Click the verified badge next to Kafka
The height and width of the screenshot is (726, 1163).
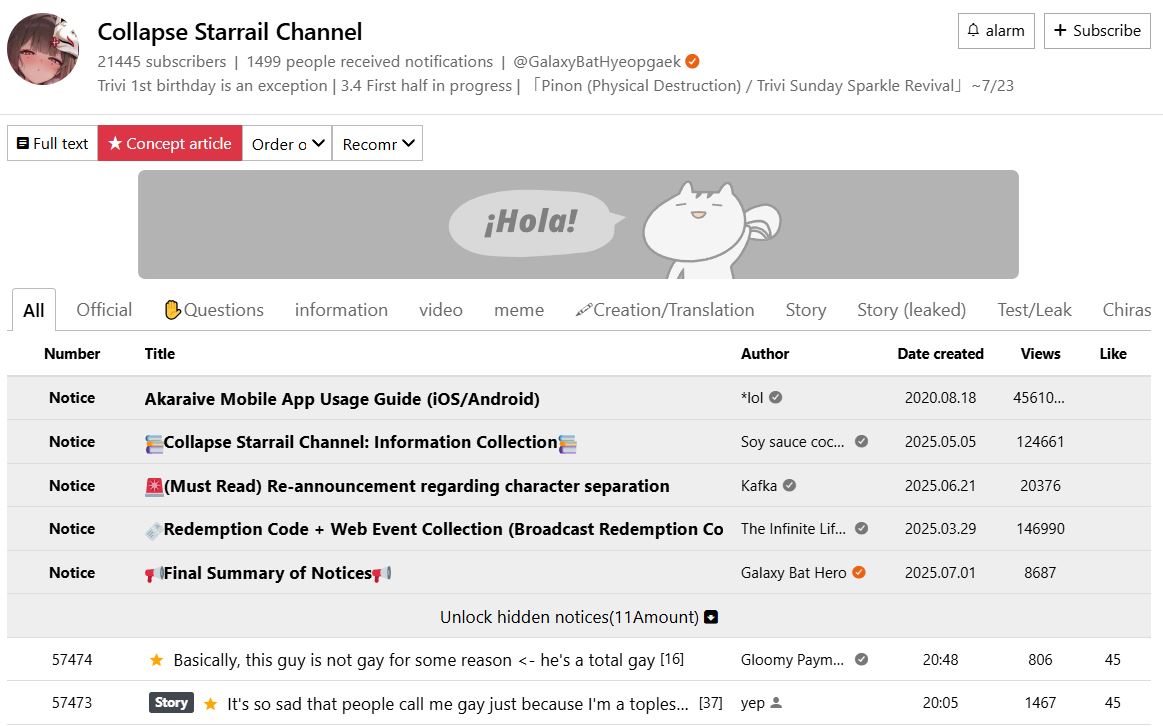[x=789, y=485]
